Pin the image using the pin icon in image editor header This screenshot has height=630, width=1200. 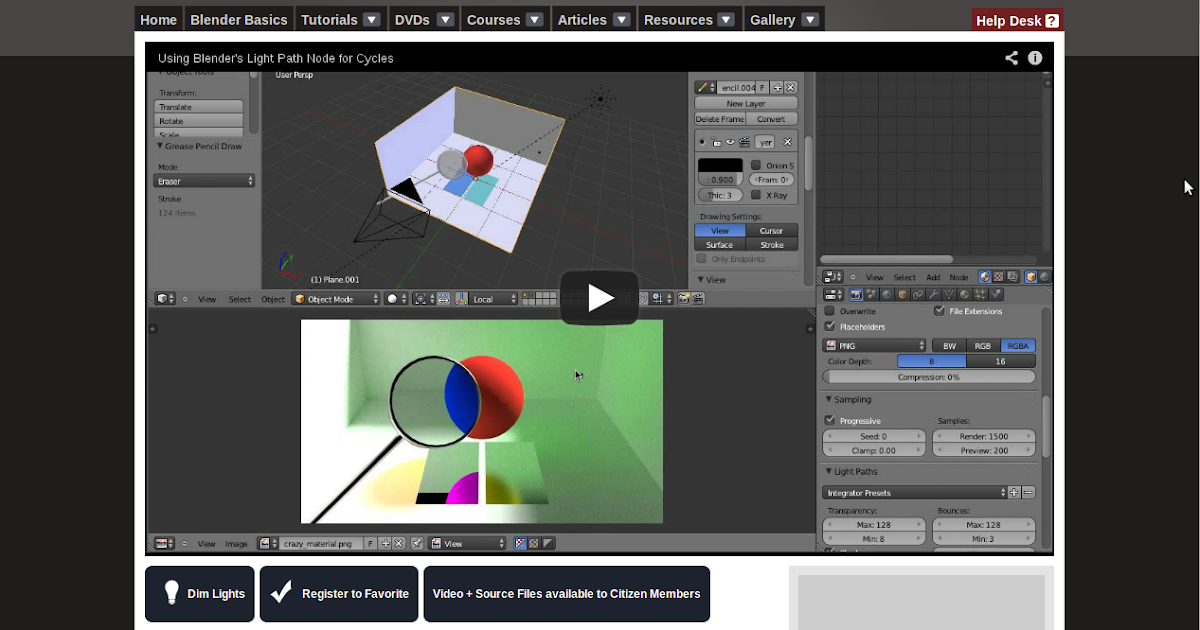417,543
